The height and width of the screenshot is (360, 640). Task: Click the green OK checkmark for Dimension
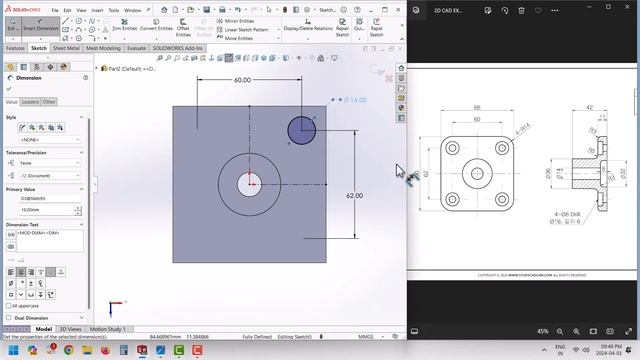tap(9, 89)
